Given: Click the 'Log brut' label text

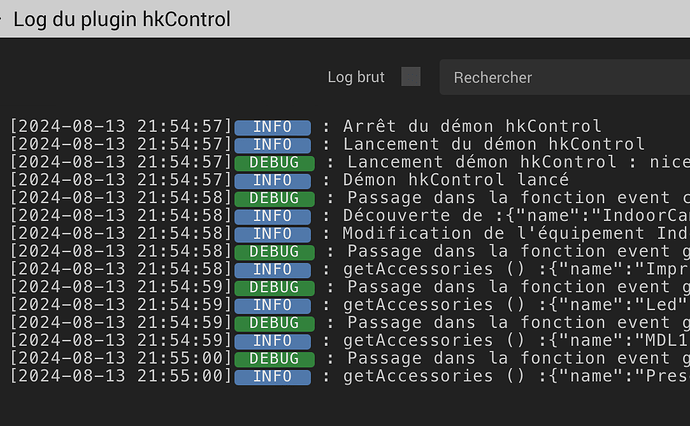Looking at the screenshot, I should [356, 77].
